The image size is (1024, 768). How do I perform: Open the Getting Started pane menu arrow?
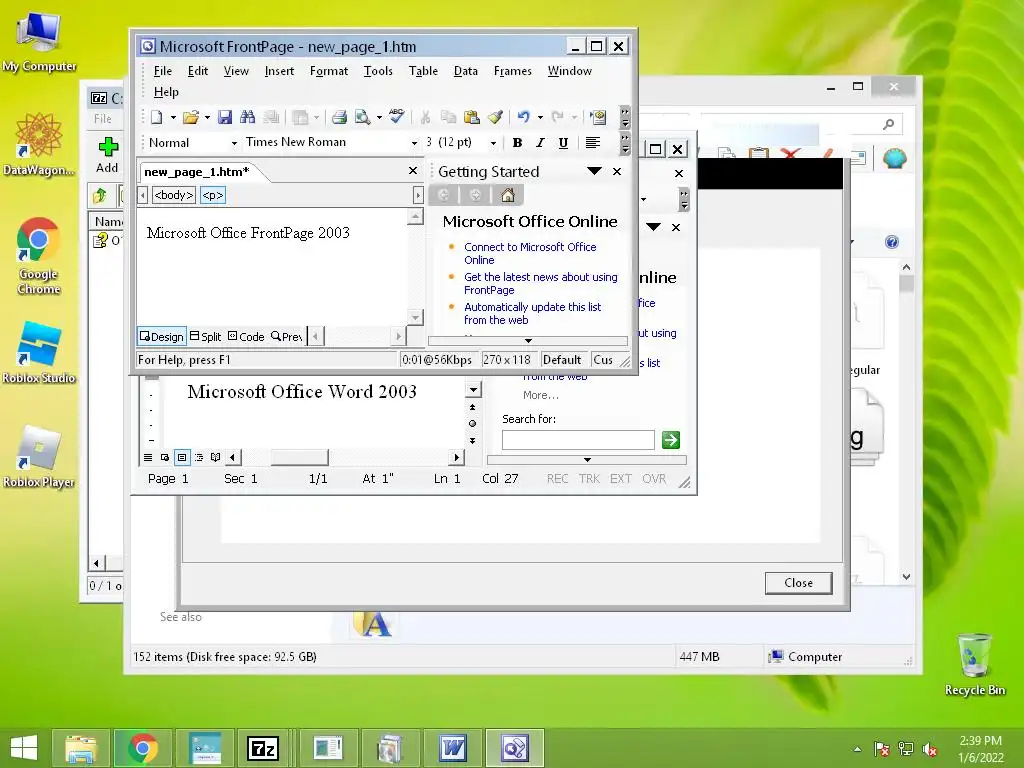coord(594,171)
